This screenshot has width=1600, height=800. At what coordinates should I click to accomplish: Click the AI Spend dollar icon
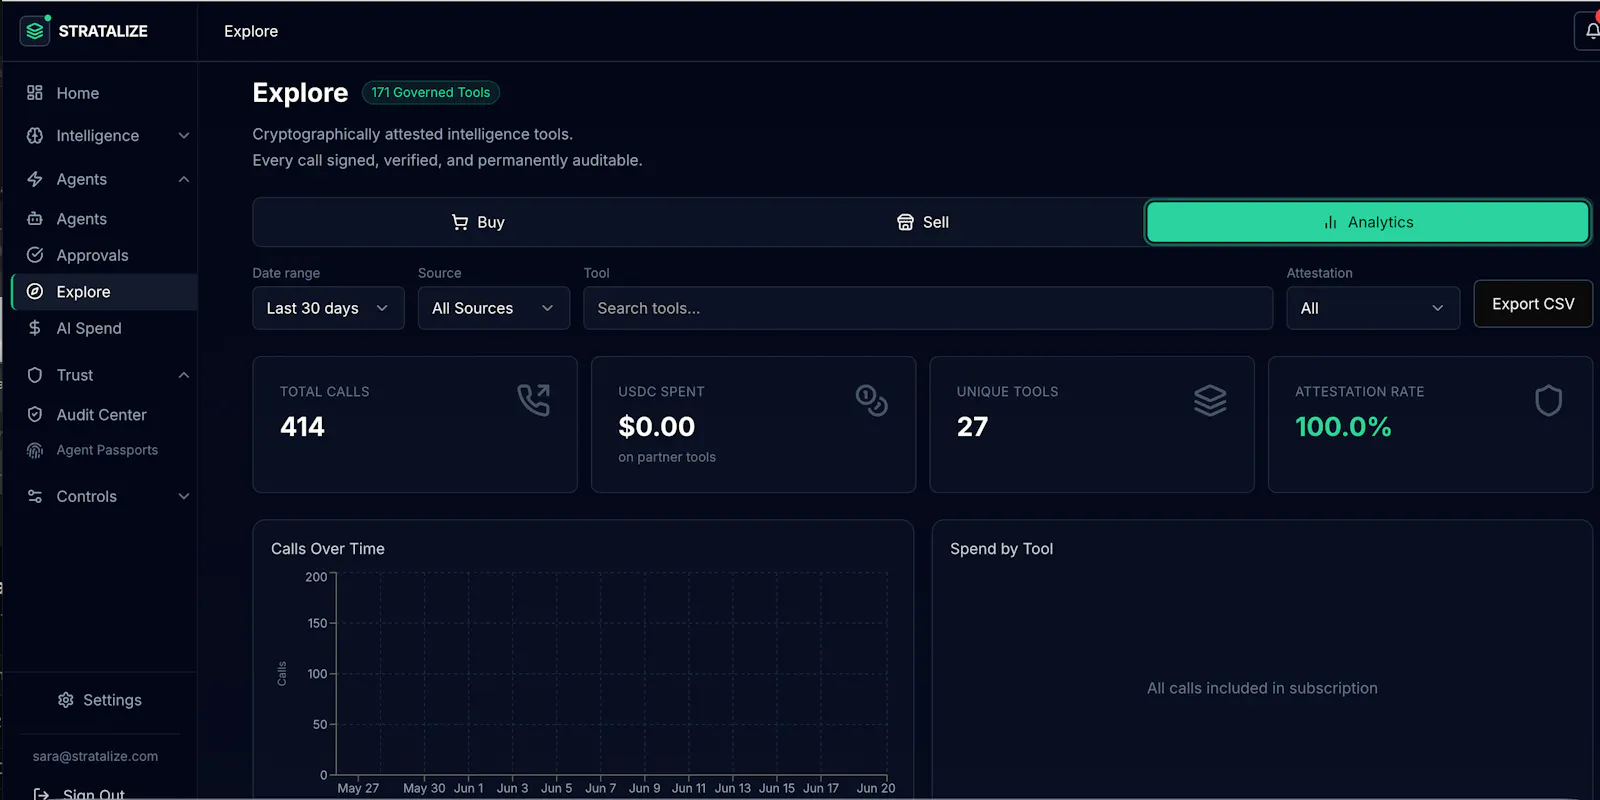35,328
